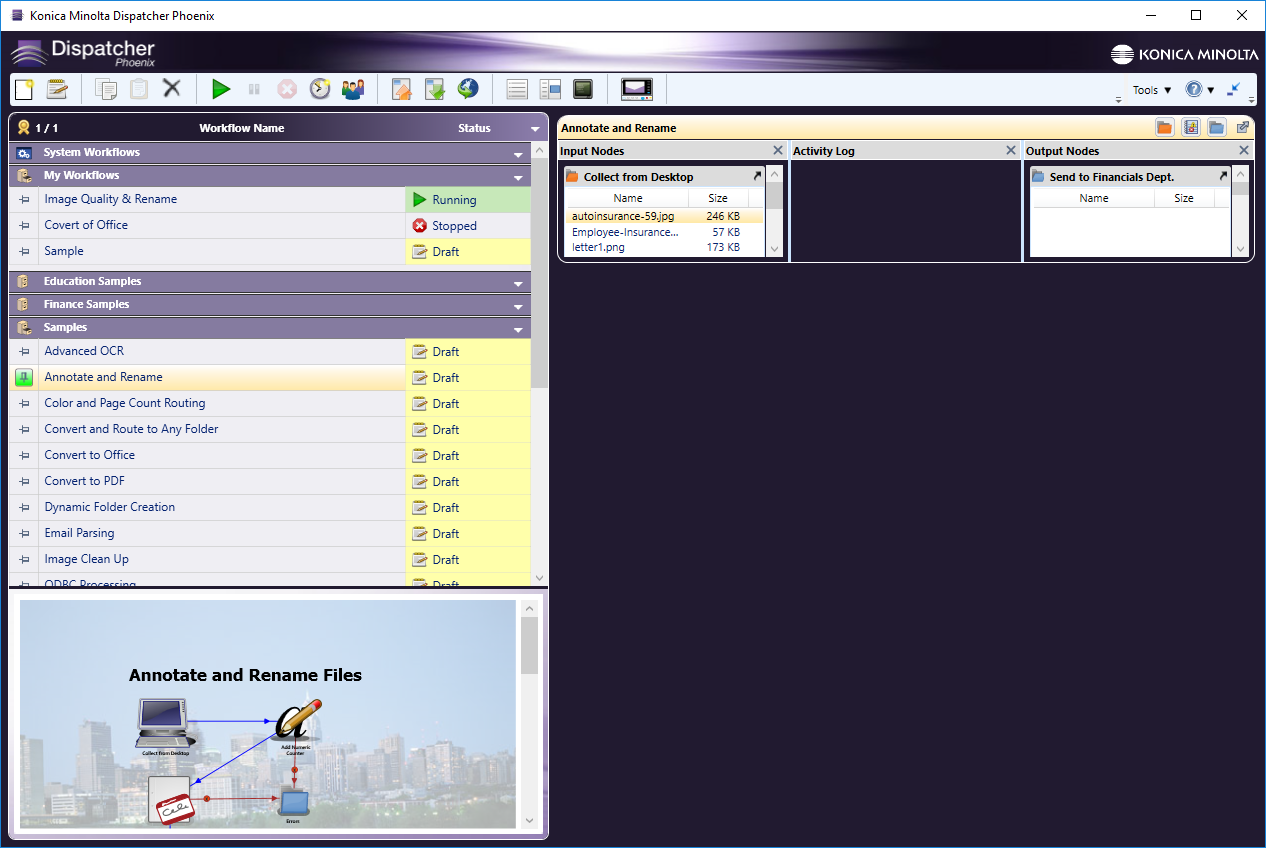
Task: Pause the workflow from the toolbar
Action: click(254, 89)
